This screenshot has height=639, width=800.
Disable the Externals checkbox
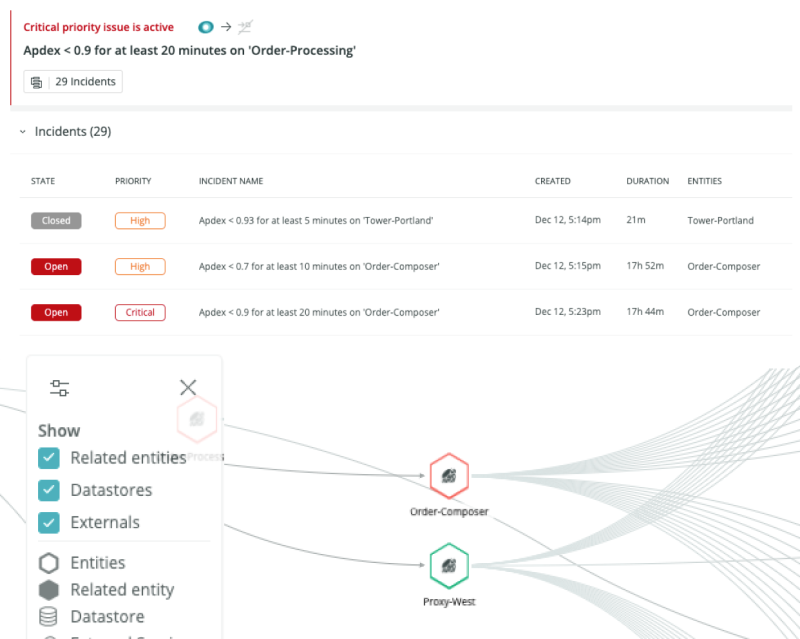click(x=49, y=522)
